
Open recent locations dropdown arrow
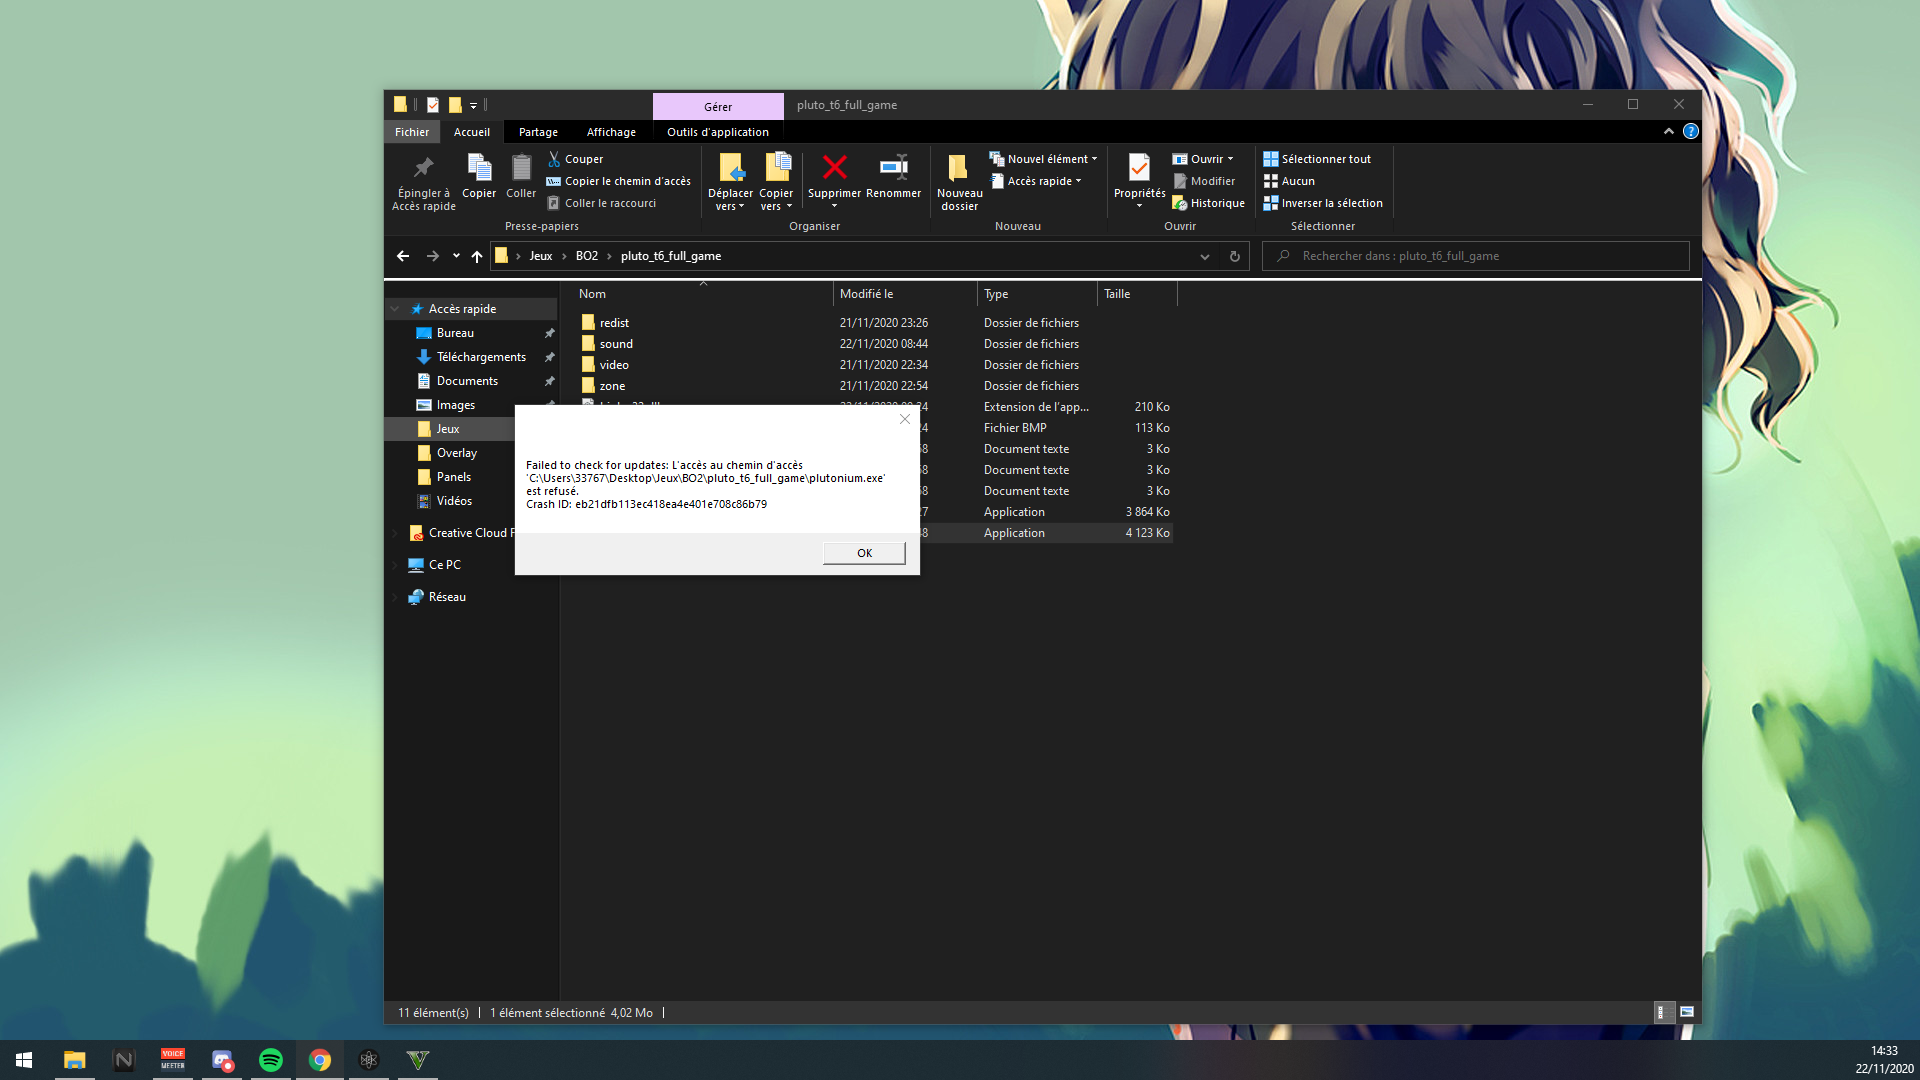pos(456,256)
